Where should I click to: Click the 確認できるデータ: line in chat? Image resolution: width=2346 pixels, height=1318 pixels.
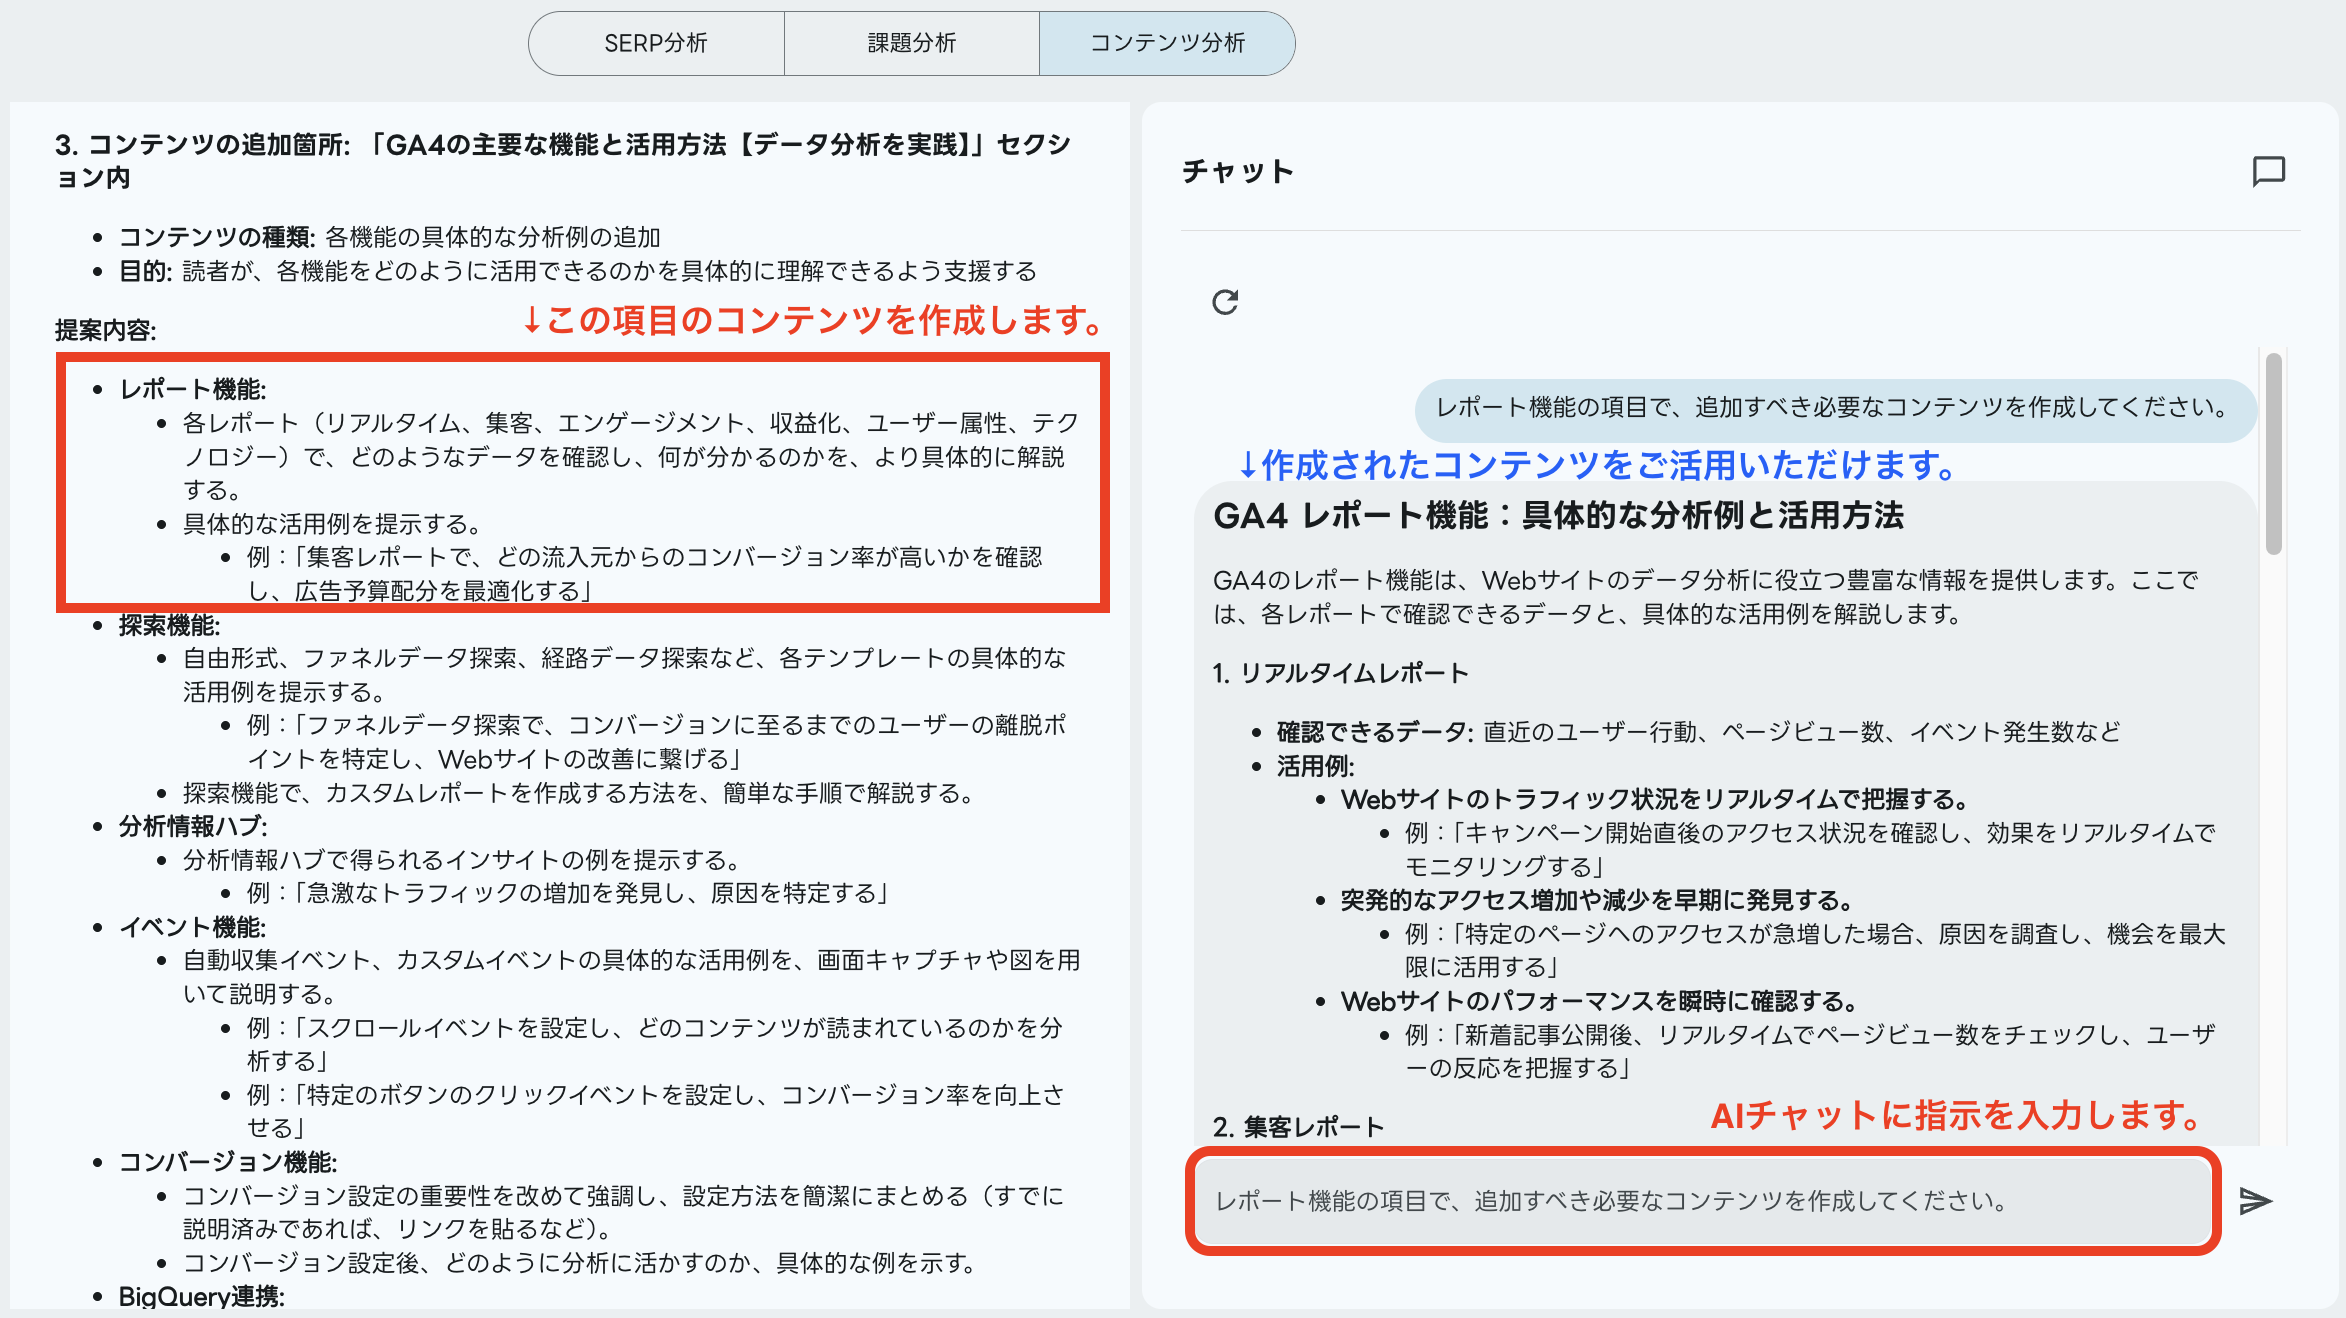click(1698, 732)
